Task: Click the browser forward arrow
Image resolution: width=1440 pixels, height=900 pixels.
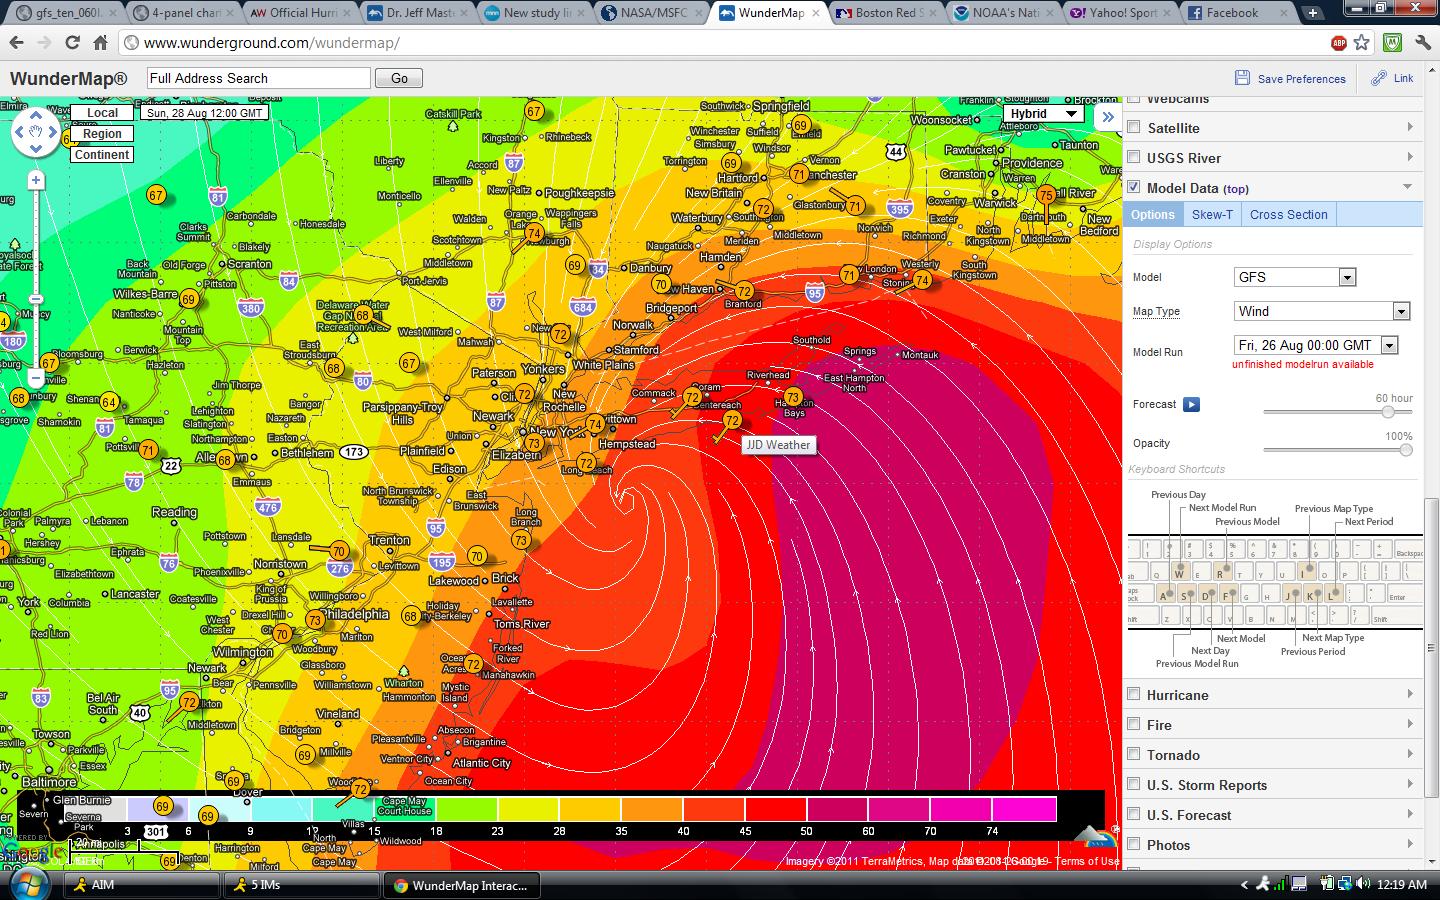Action: 44,43
